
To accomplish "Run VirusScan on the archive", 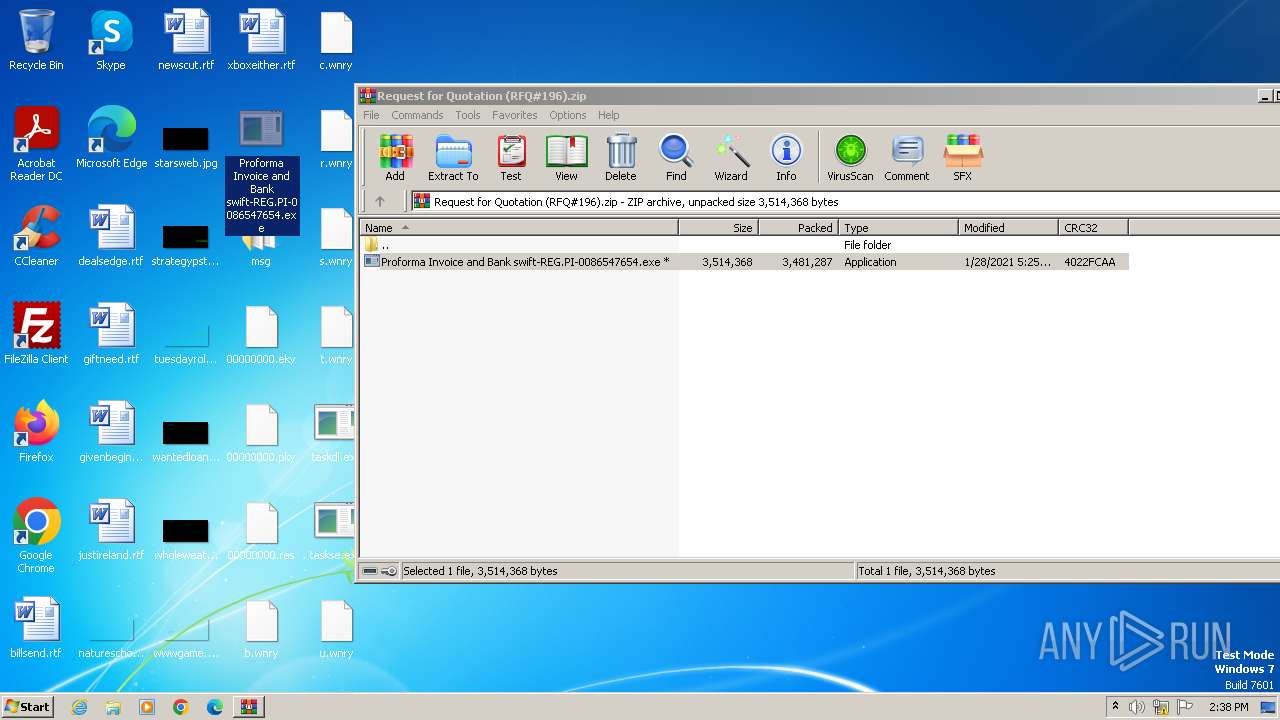I will point(850,158).
